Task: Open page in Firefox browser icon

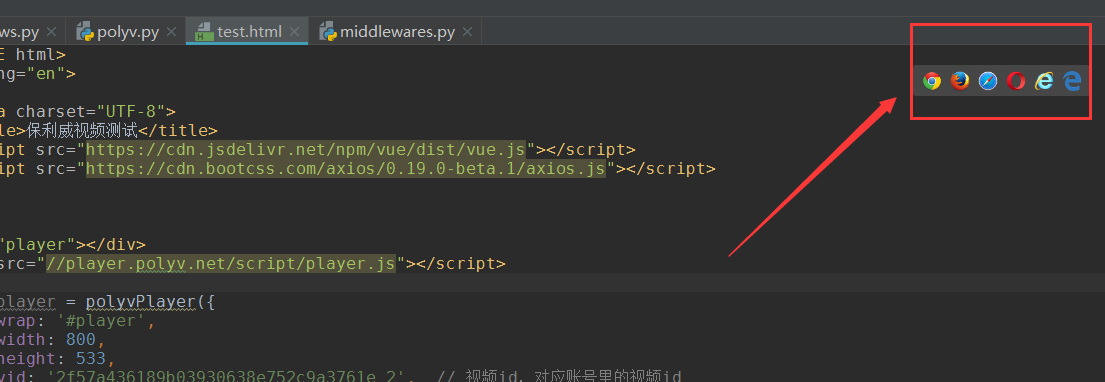Action: click(960, 82)
